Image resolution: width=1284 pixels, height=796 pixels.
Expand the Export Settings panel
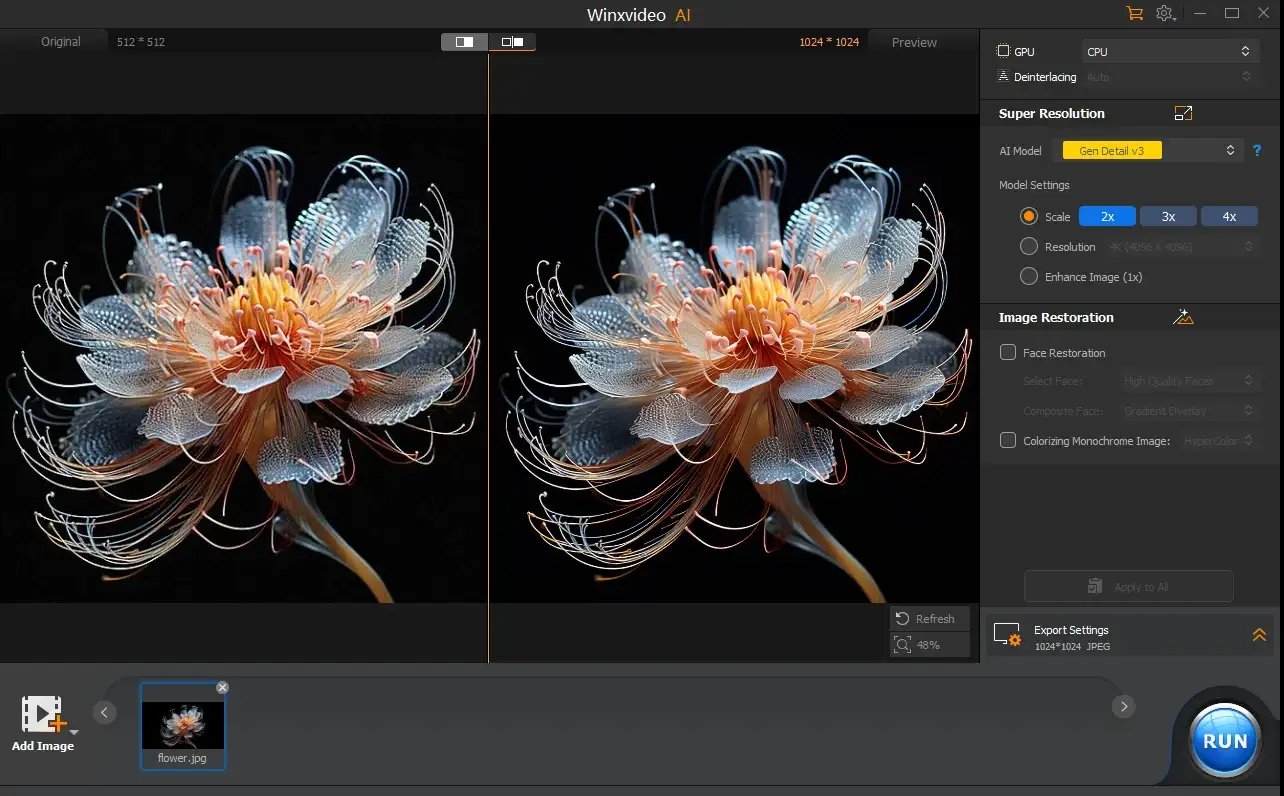click(1259, 635)
